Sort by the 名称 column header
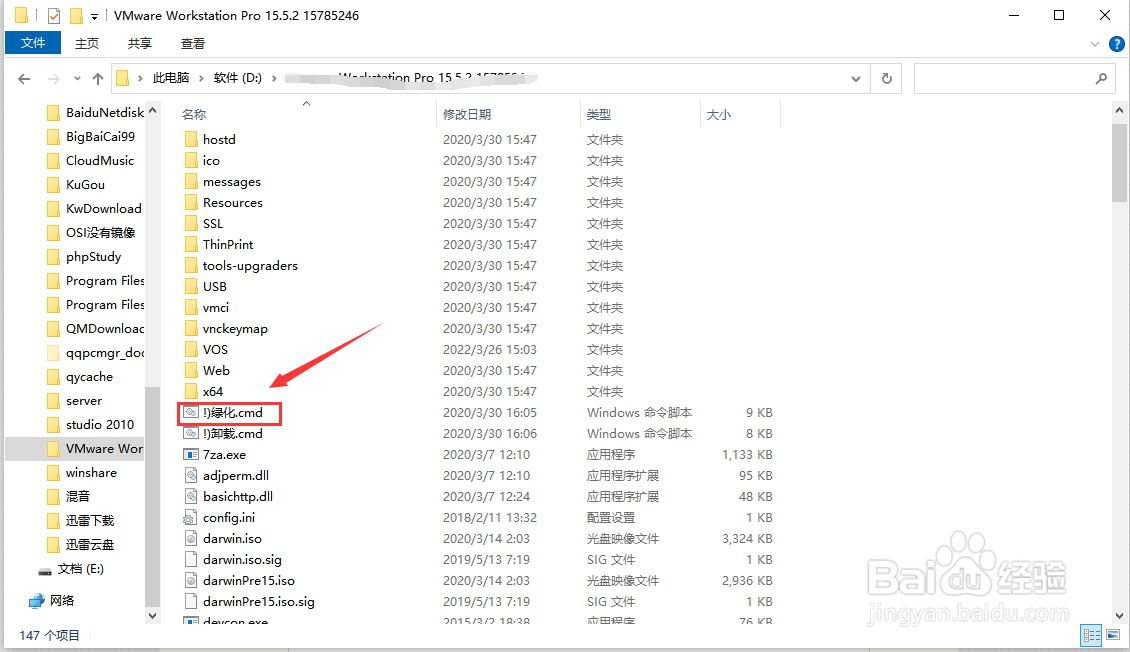1130x652 pixels. click(194, 115)
